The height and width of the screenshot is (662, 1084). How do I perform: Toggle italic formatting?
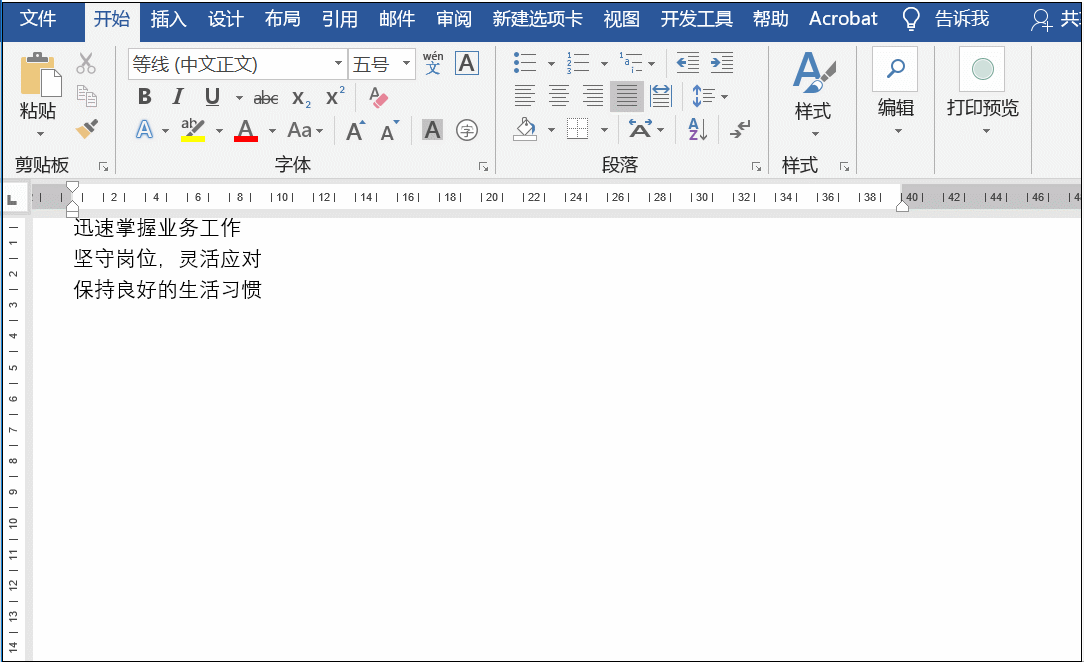click(x=178, y=97)
